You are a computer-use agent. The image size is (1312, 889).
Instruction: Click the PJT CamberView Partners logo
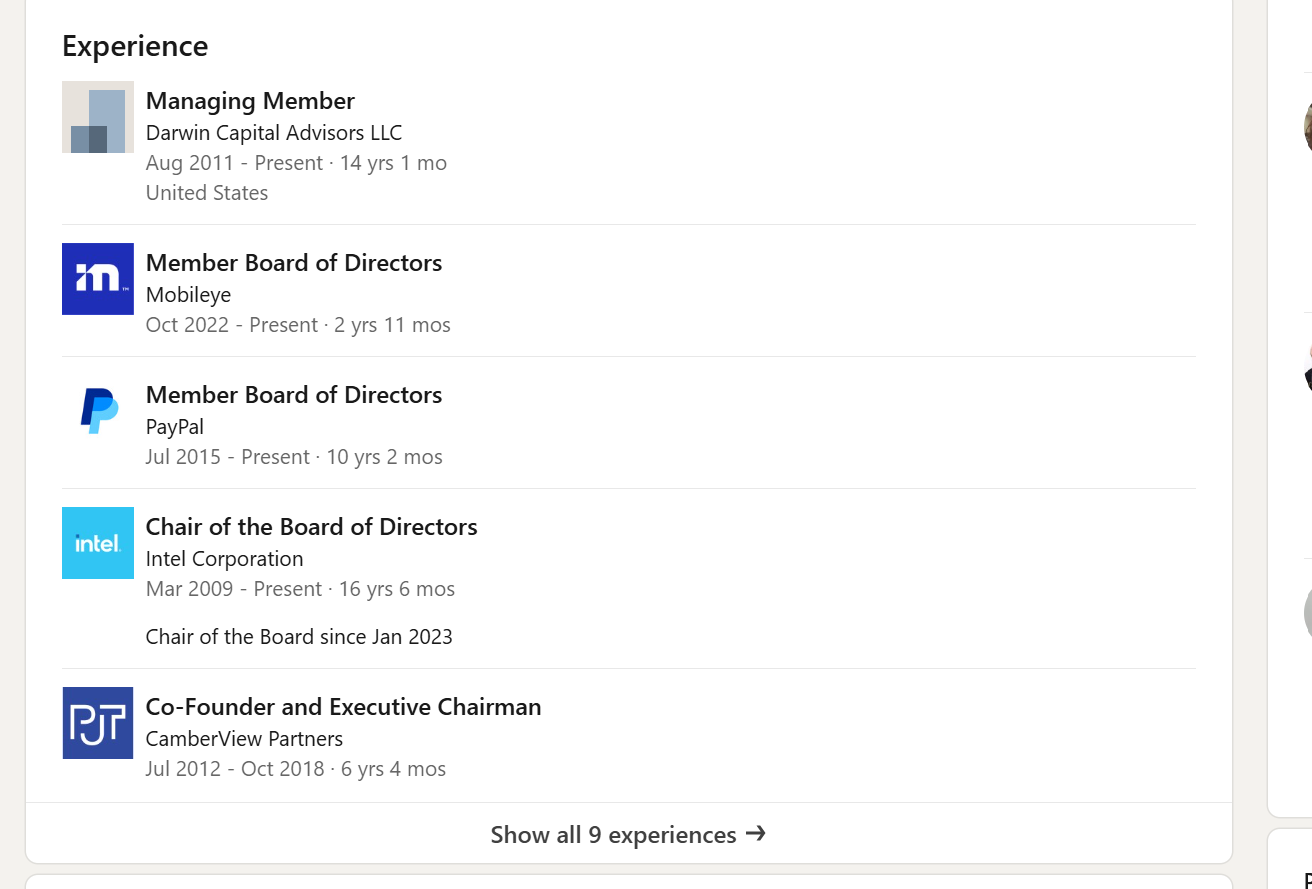click(98, 723)
